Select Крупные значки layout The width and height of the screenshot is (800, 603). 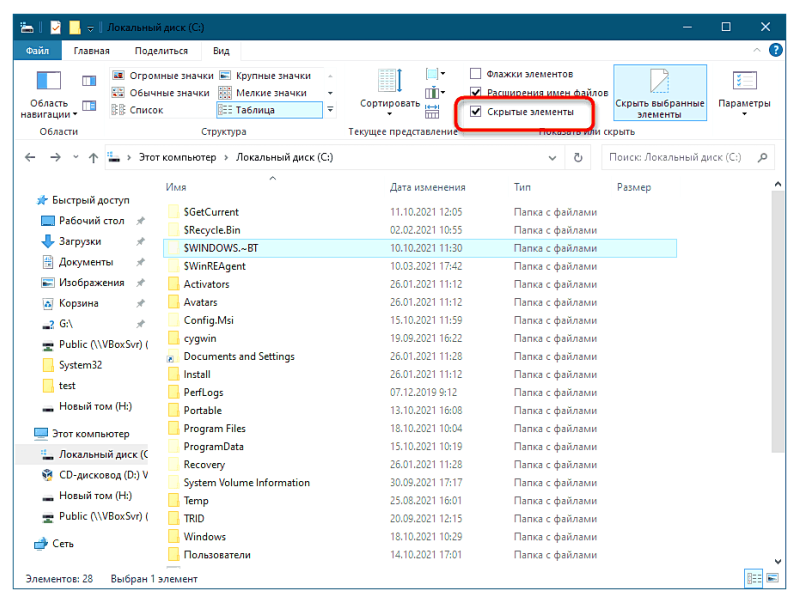point(265,76)
